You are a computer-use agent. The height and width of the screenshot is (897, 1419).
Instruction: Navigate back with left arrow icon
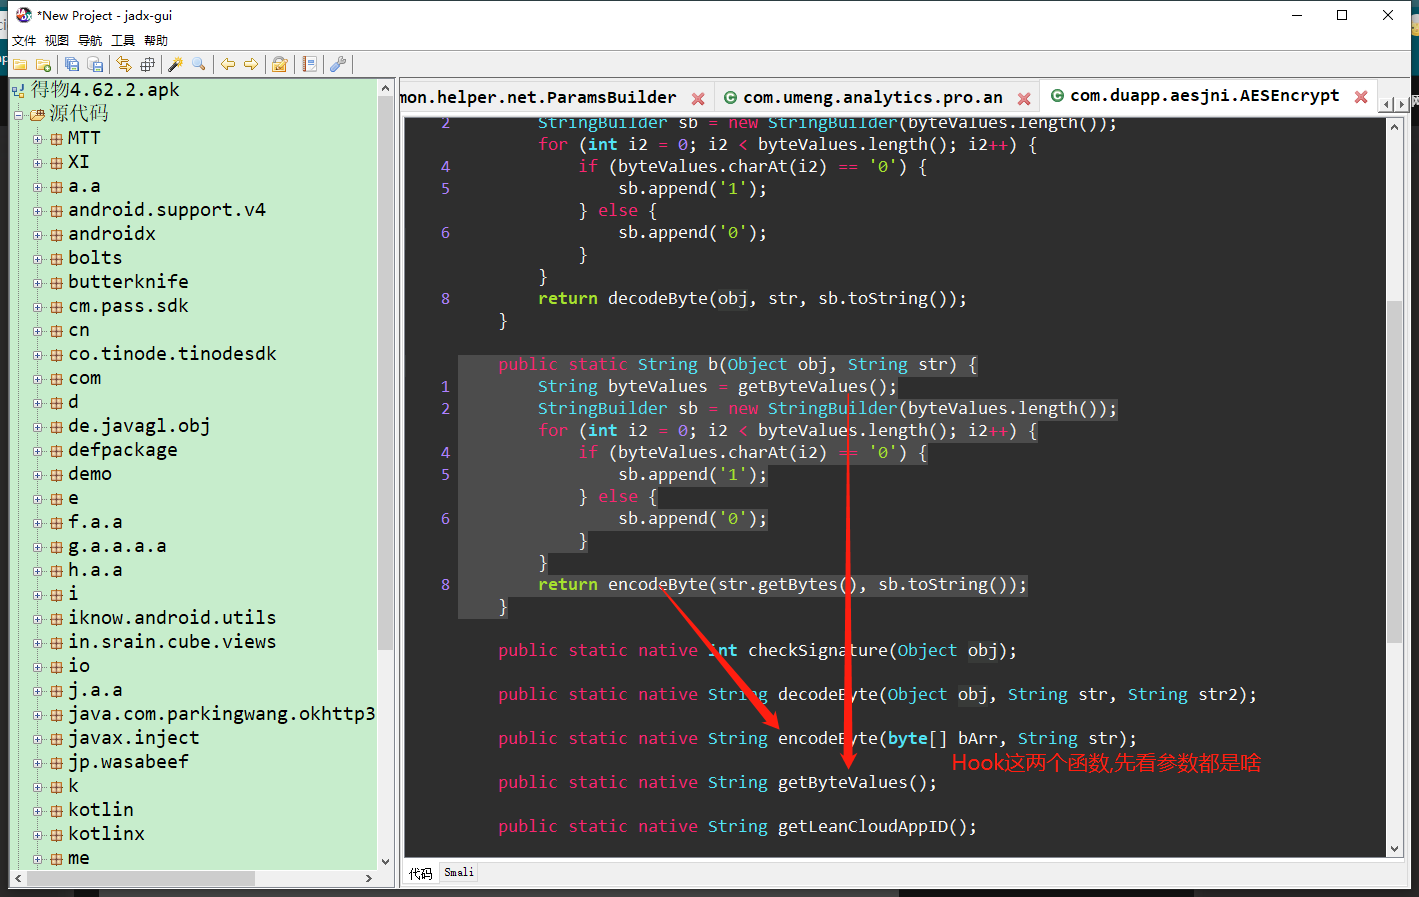(228, 64)
